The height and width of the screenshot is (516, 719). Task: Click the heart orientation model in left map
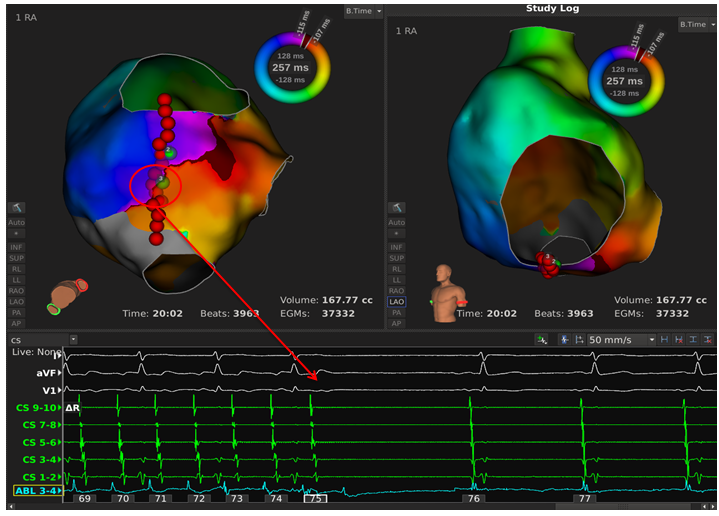click(70, 297)
